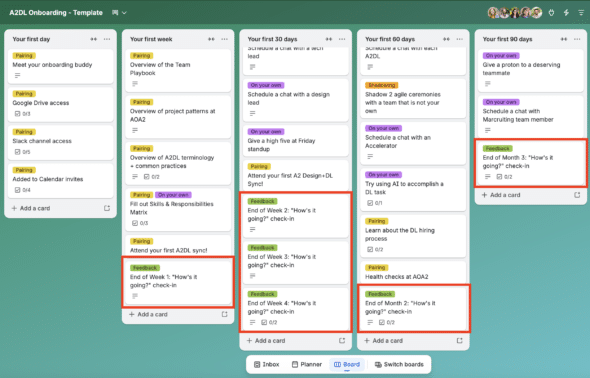The height and width of the screenshot is (378, 590).
Task: Click description icon on Give a proton card
Action: point(488,84)
